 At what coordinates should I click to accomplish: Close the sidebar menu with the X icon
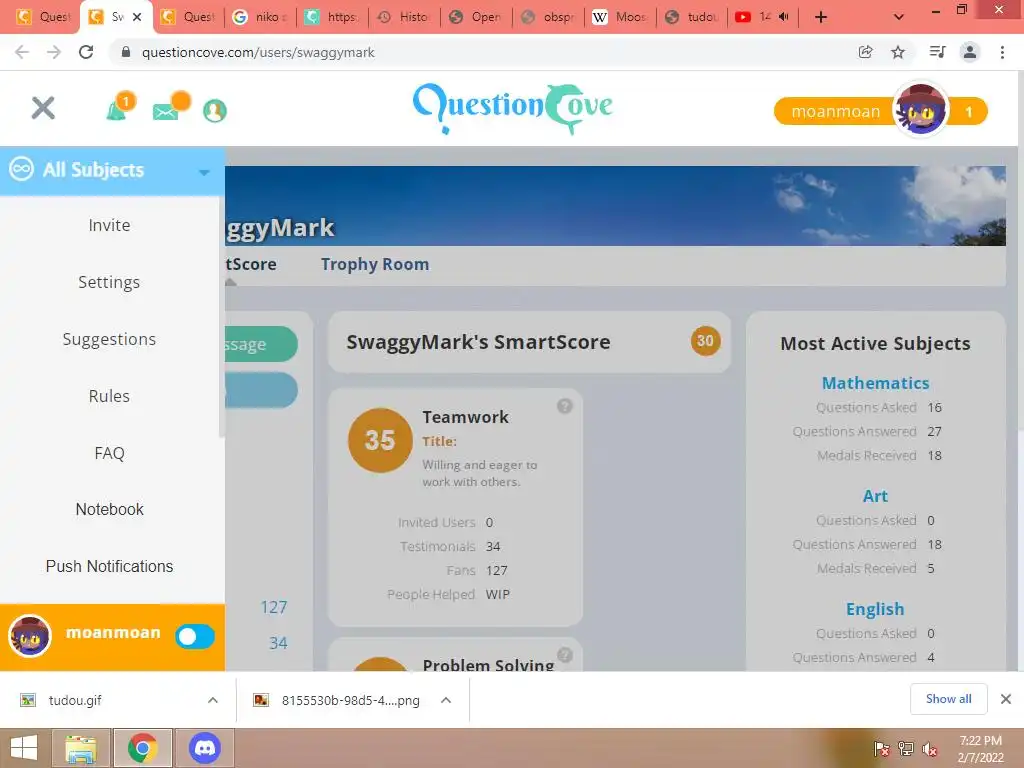click(x=43, y=108)
